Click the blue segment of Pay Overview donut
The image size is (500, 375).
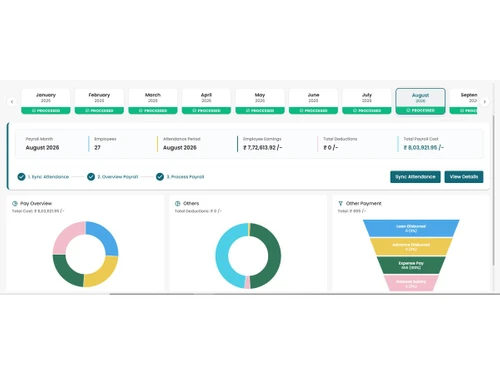104,237
